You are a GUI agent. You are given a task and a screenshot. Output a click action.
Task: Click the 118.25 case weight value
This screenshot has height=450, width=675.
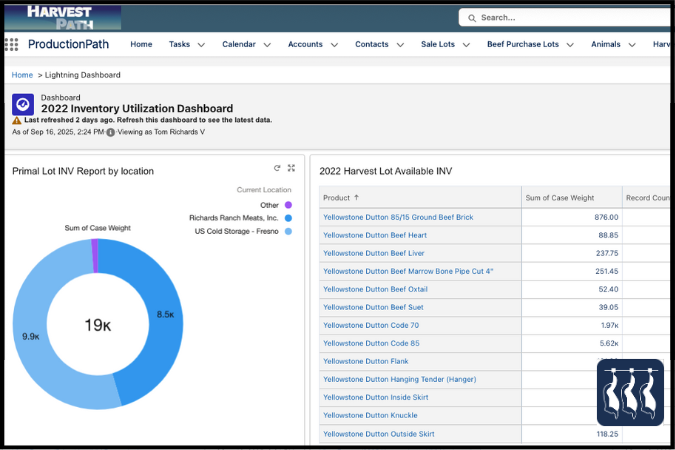pos(607,434)
